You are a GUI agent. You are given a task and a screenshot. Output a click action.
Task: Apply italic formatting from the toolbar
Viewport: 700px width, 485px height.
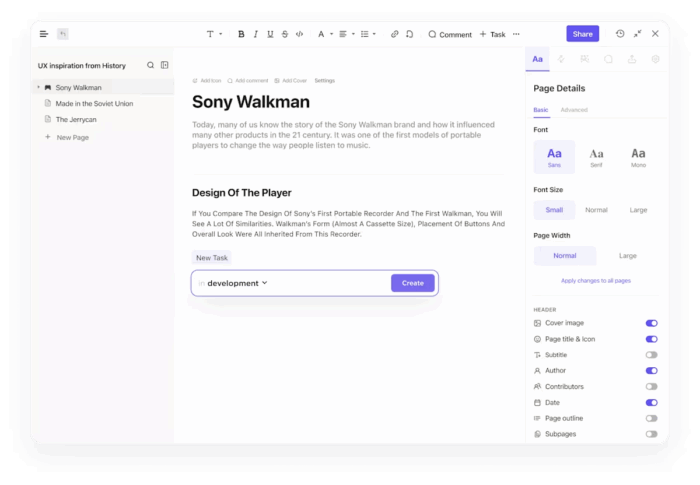tap(256, 34)
